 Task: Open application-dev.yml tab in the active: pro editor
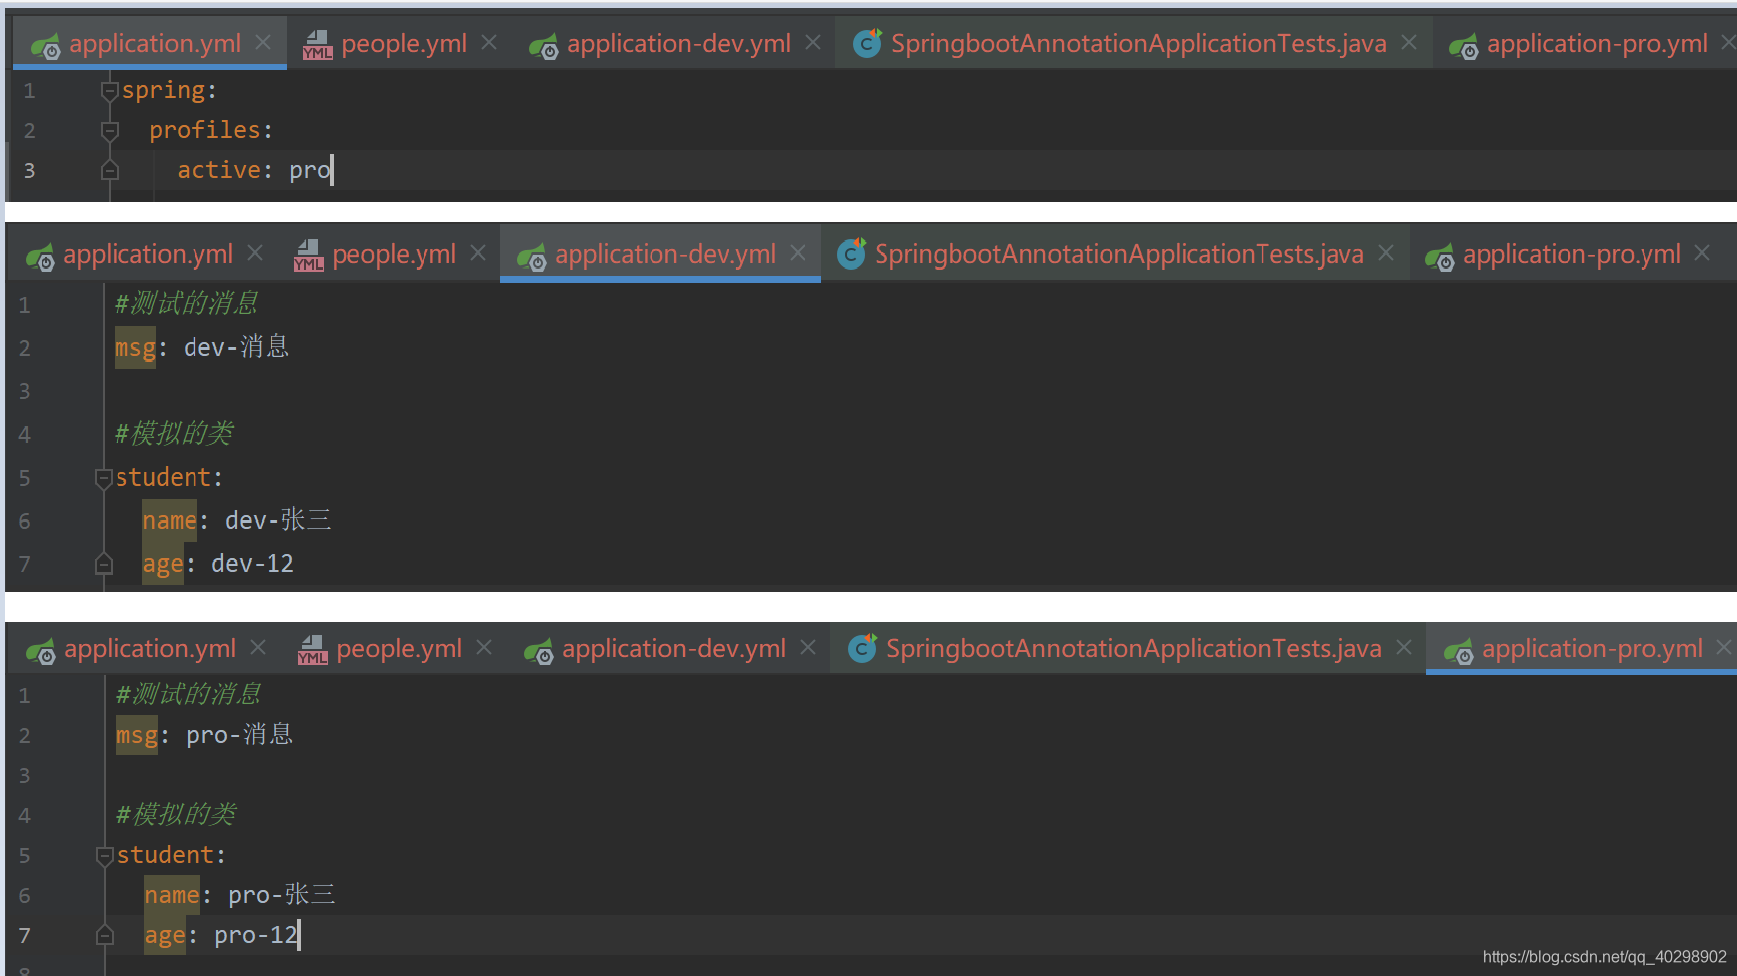click(x=679, y=43)
